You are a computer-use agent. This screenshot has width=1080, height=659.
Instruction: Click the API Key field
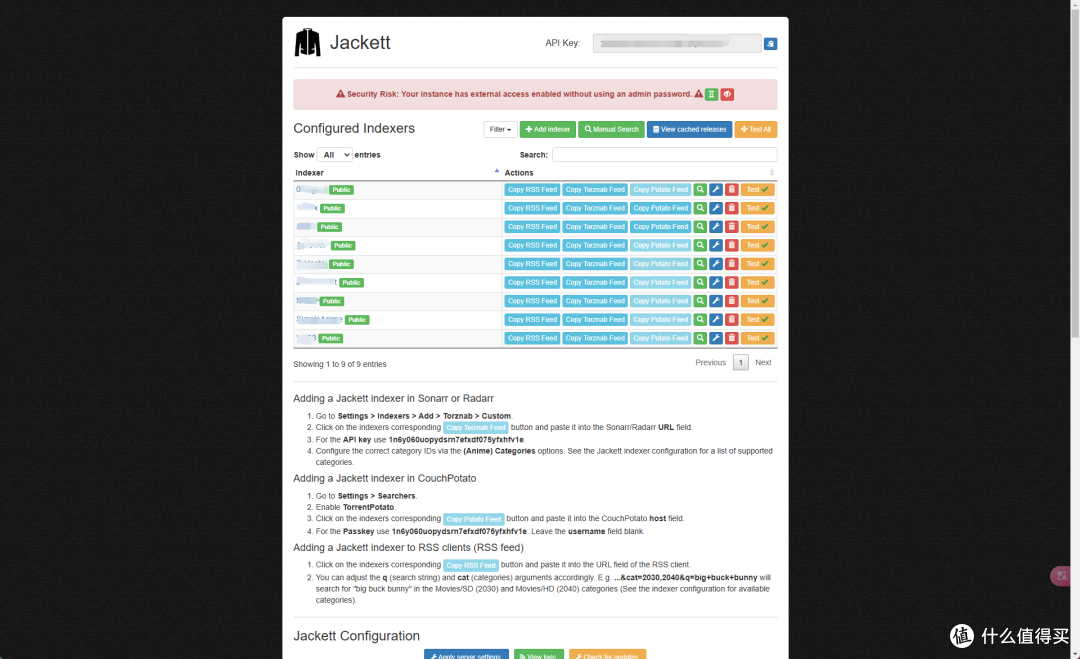pyautogui.click(x=677, y=43)
